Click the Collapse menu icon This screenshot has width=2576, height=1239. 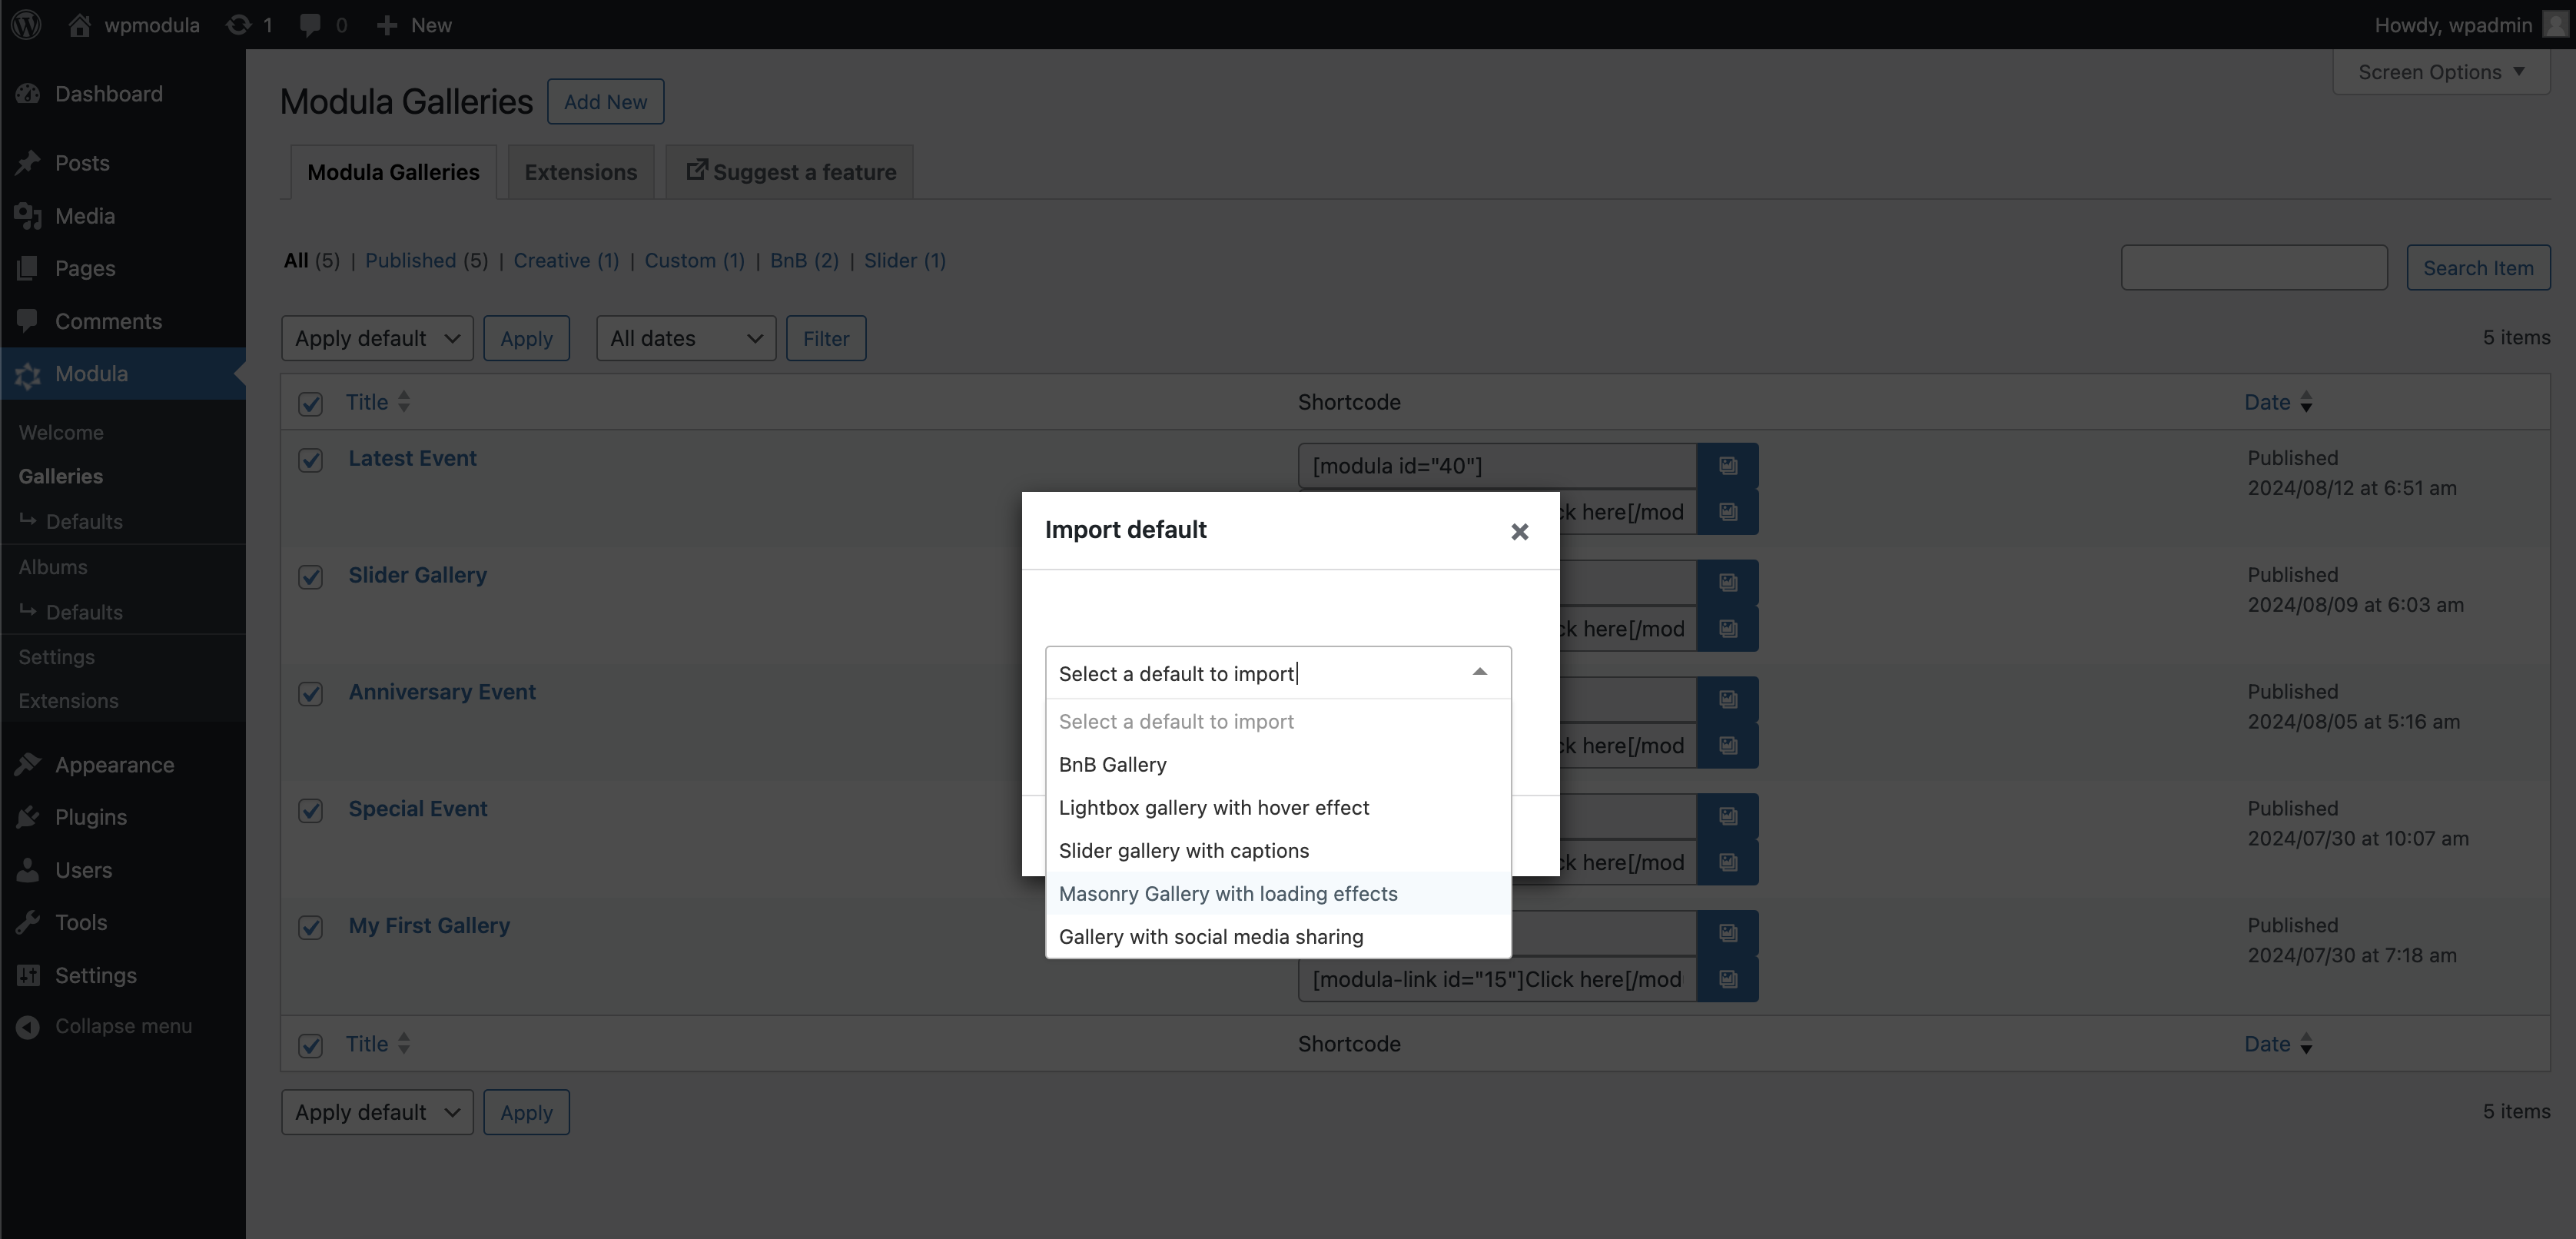pos(28,1027)
